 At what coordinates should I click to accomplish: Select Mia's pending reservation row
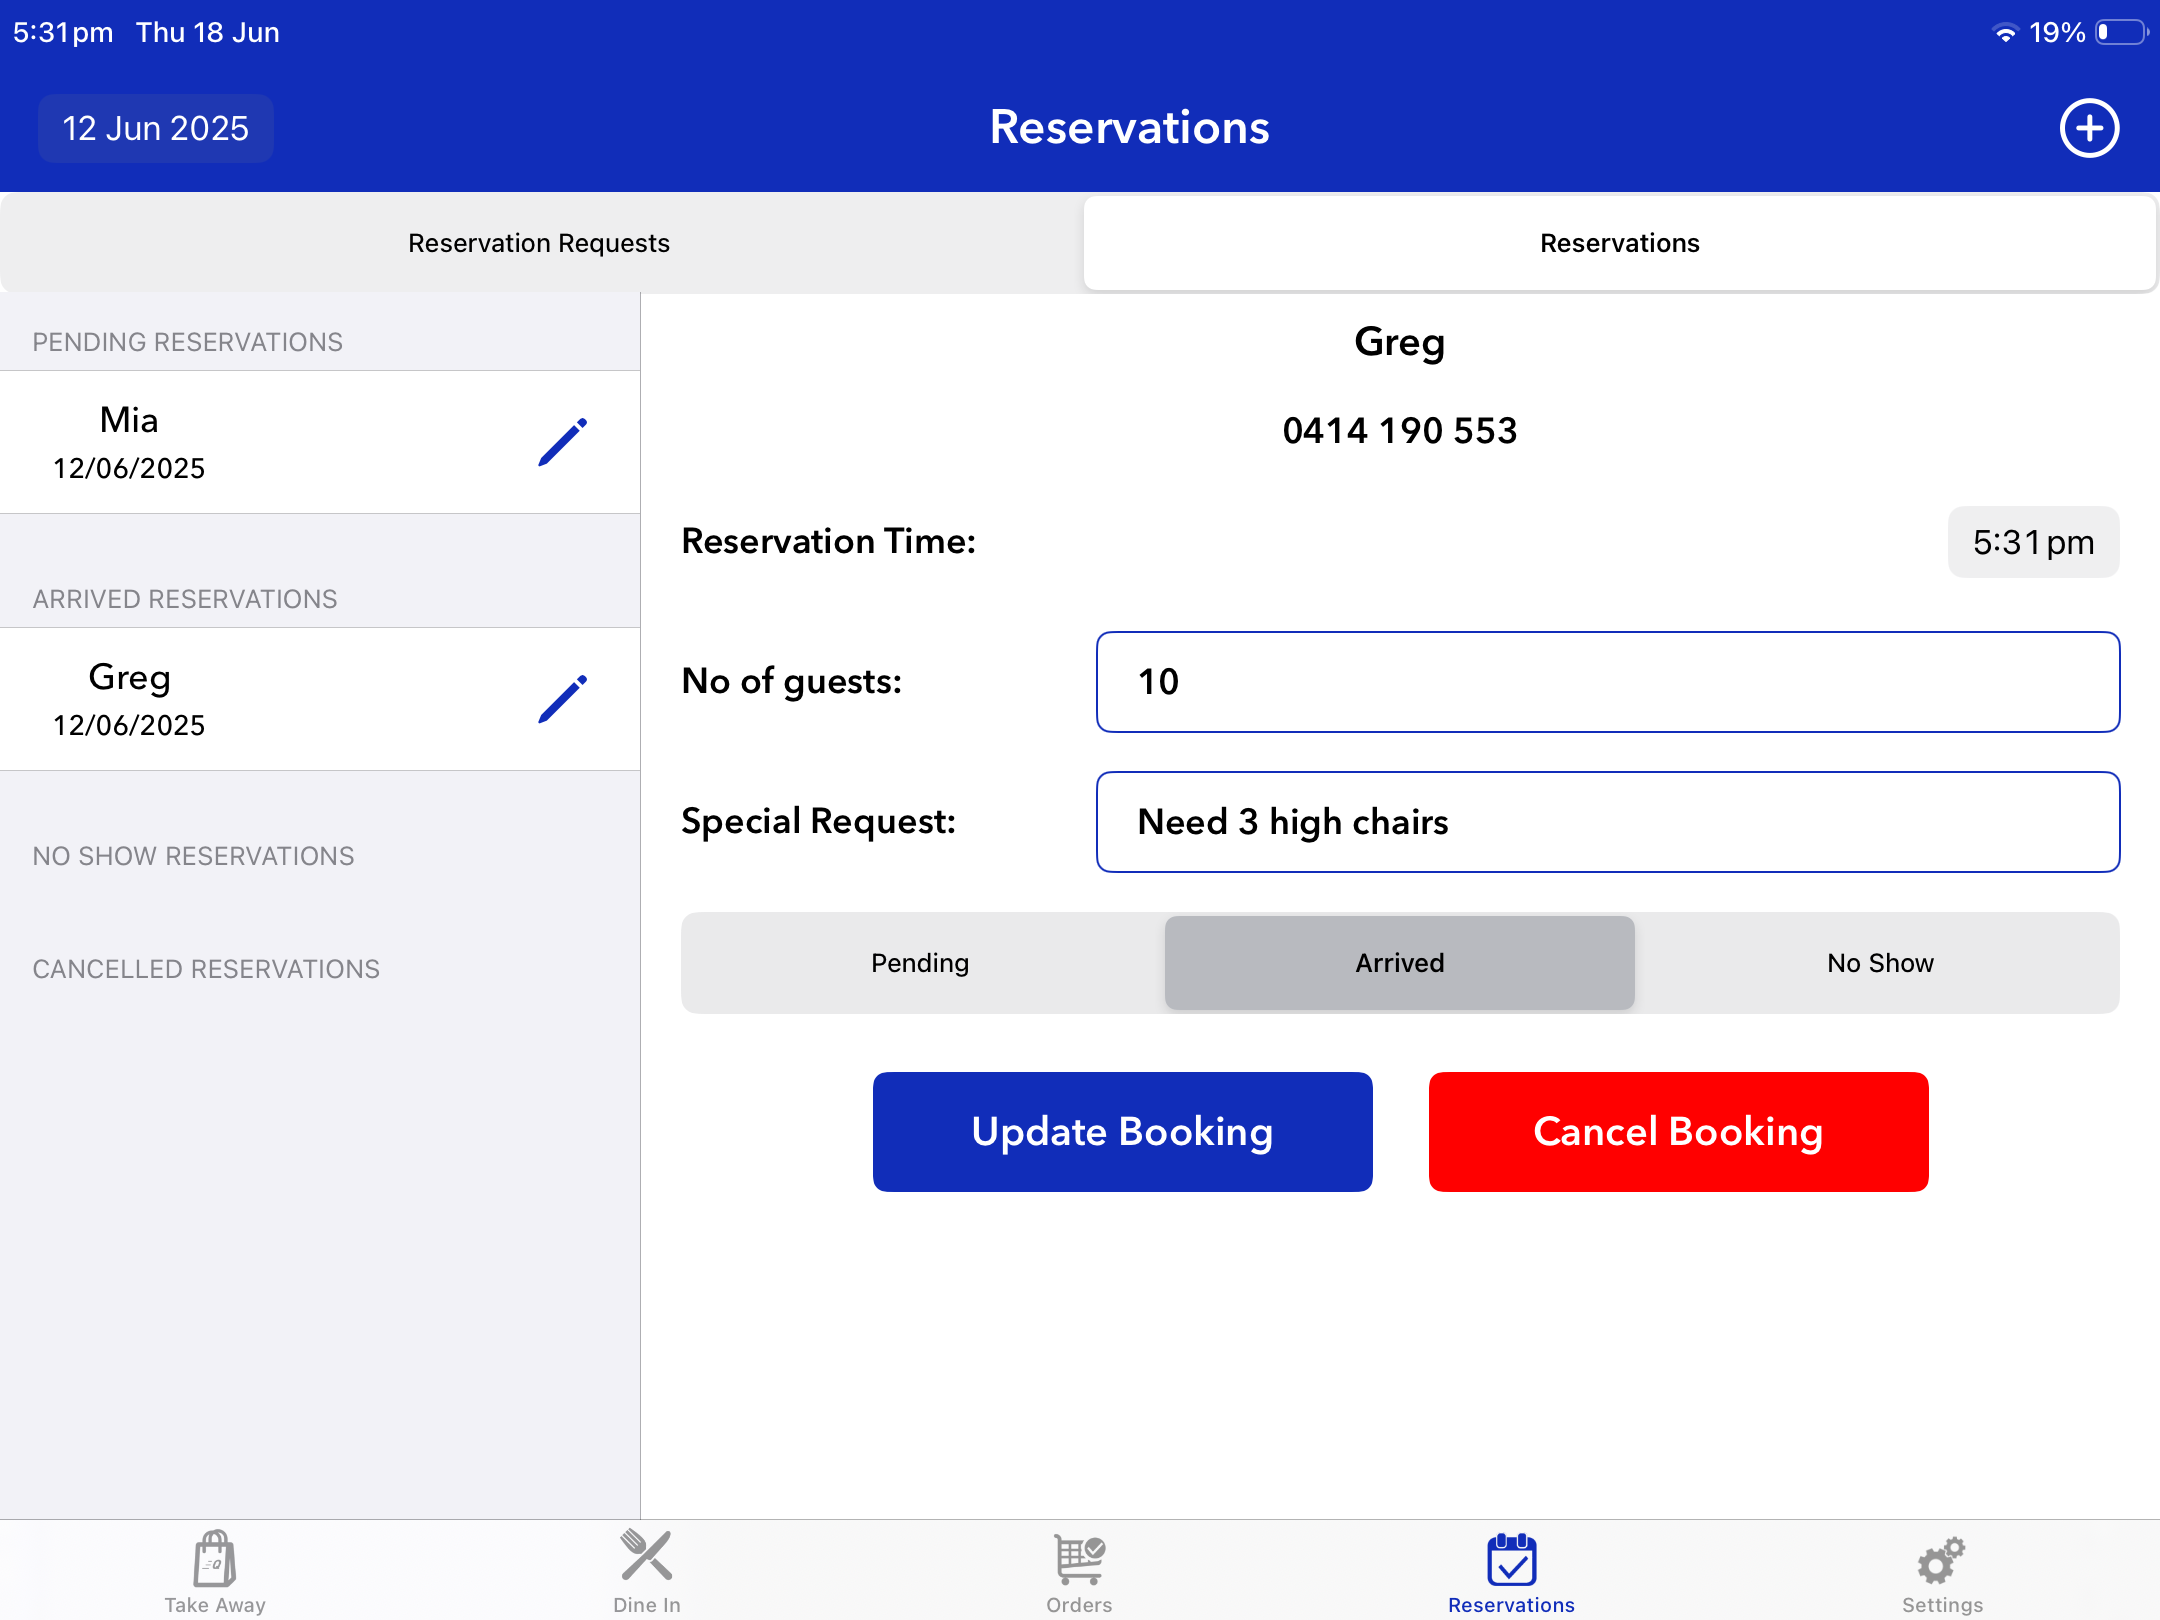[320, 442]
